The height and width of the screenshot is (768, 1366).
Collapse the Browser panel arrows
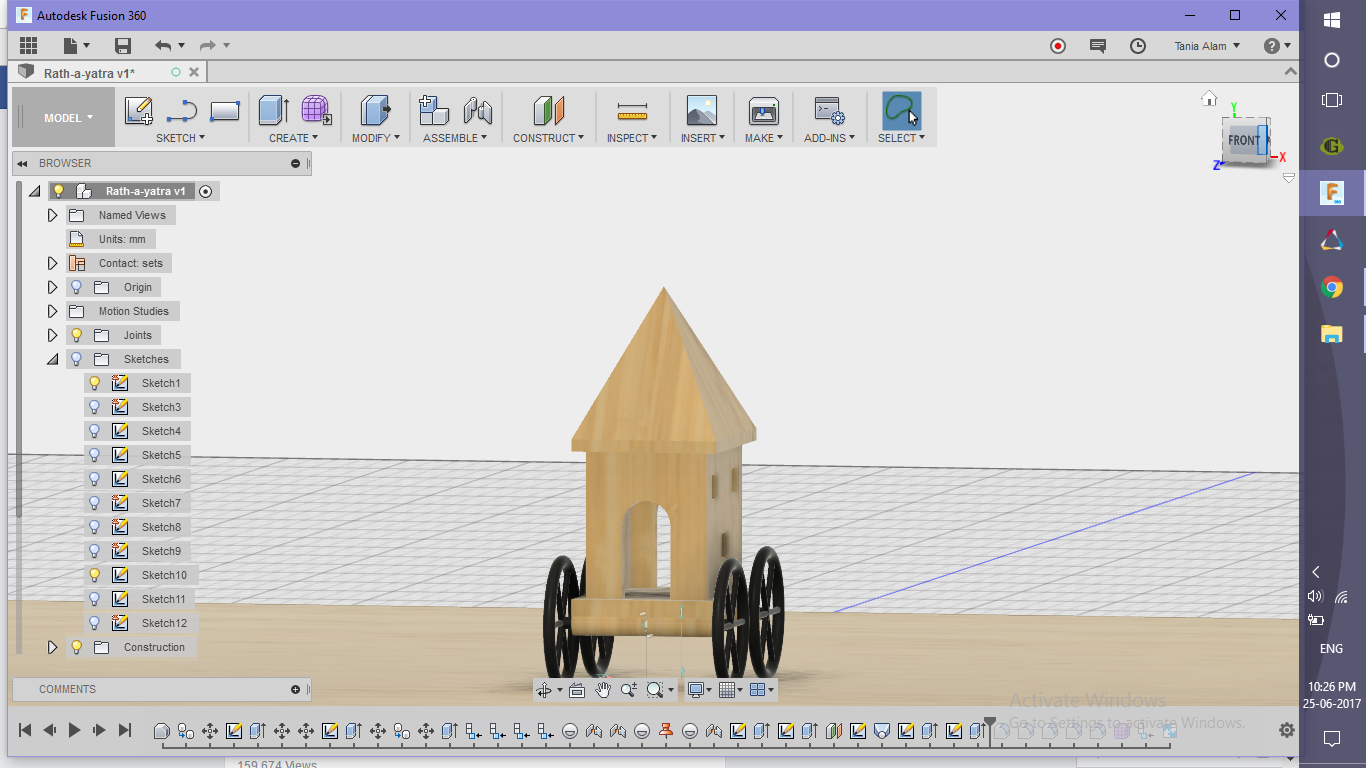(22, 163)
